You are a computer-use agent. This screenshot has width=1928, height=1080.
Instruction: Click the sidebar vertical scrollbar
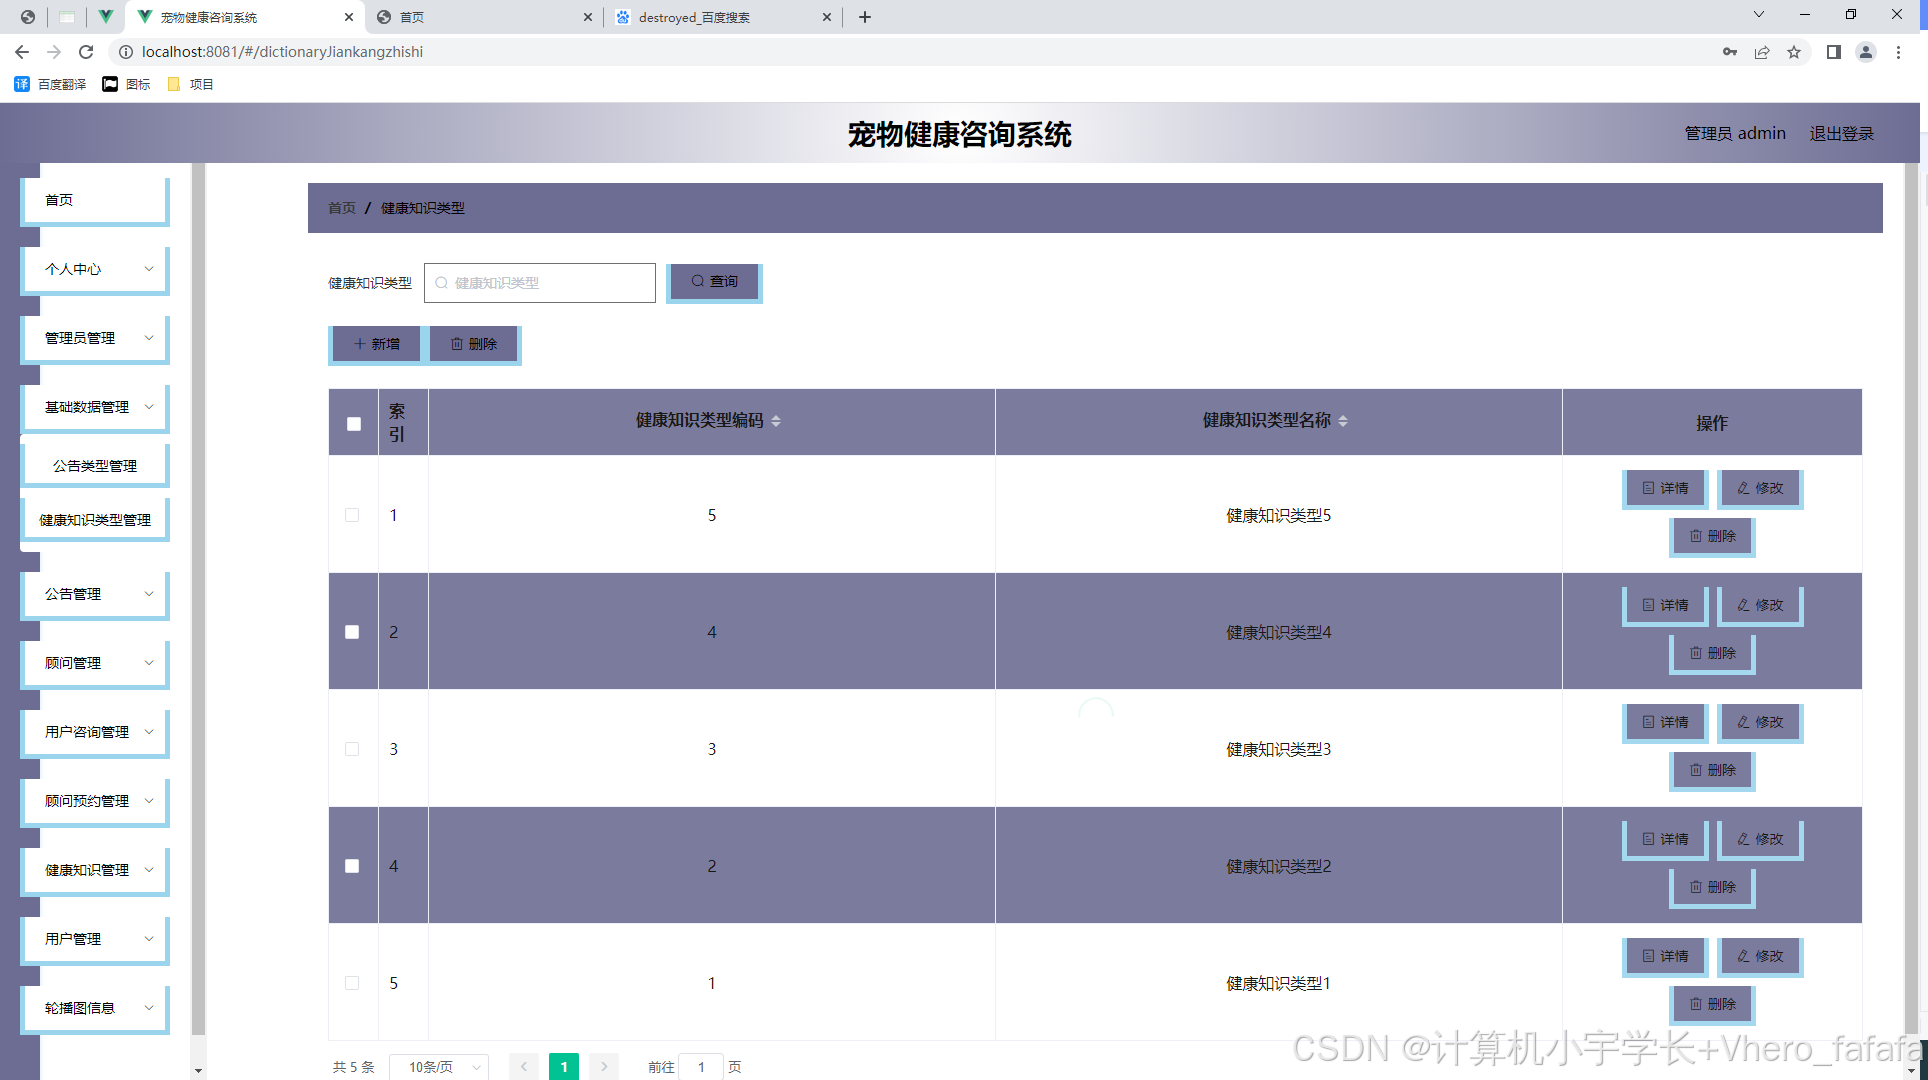click(x=198, y=600)
